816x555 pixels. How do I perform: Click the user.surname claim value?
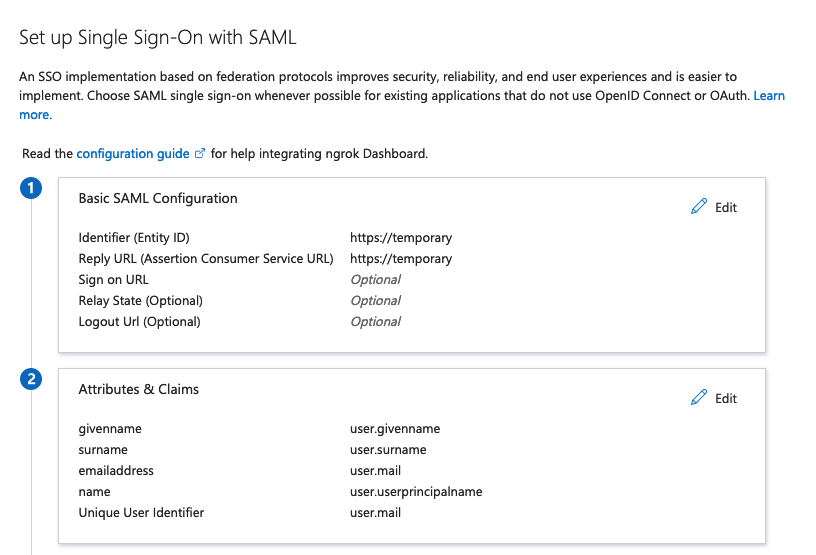point(388,450)
